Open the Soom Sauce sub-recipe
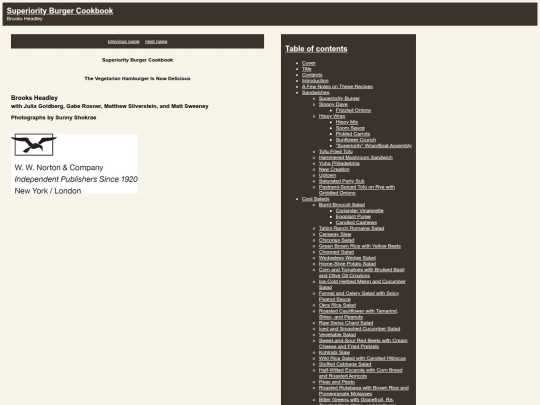540x405 pixels. pos(350,128)
